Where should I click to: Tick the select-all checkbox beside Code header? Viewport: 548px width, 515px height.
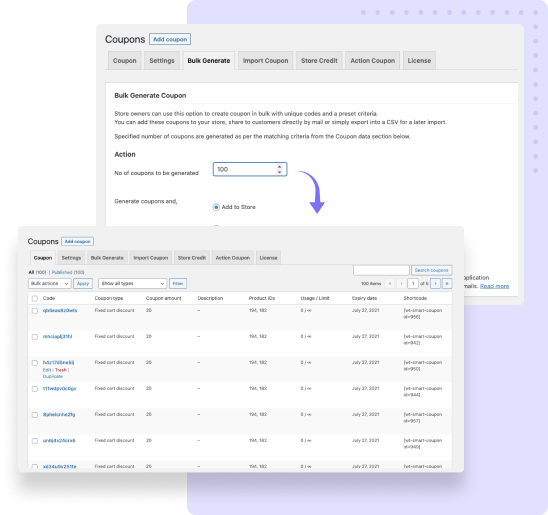pyautogui.click(x=35, y=298)
